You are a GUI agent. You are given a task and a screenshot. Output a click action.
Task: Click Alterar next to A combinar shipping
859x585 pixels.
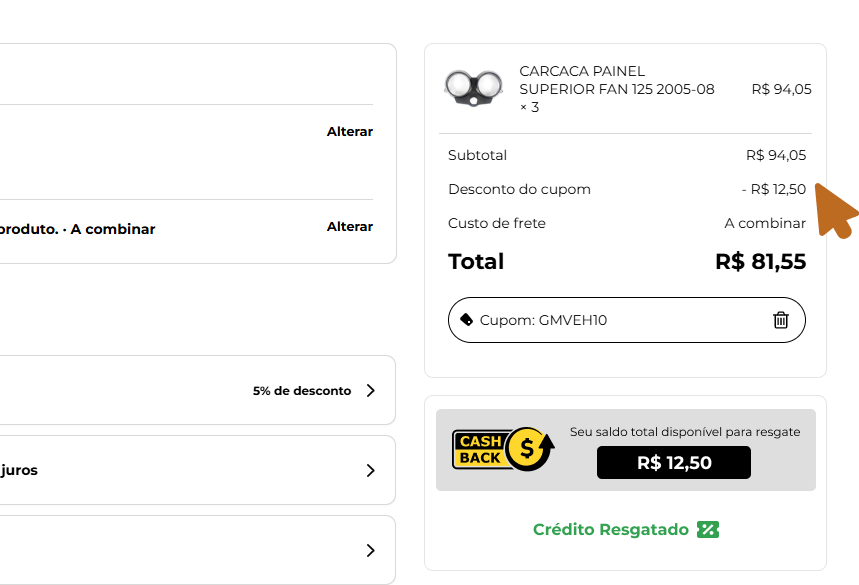point(350,226)
